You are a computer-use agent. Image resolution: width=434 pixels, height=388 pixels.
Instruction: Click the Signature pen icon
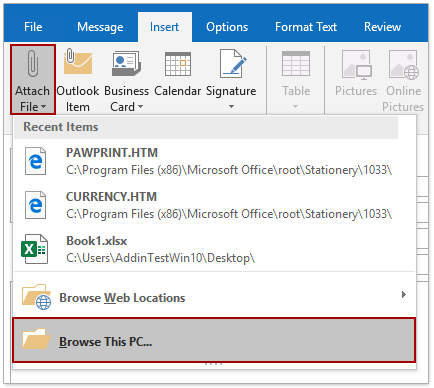pos(233,63)
